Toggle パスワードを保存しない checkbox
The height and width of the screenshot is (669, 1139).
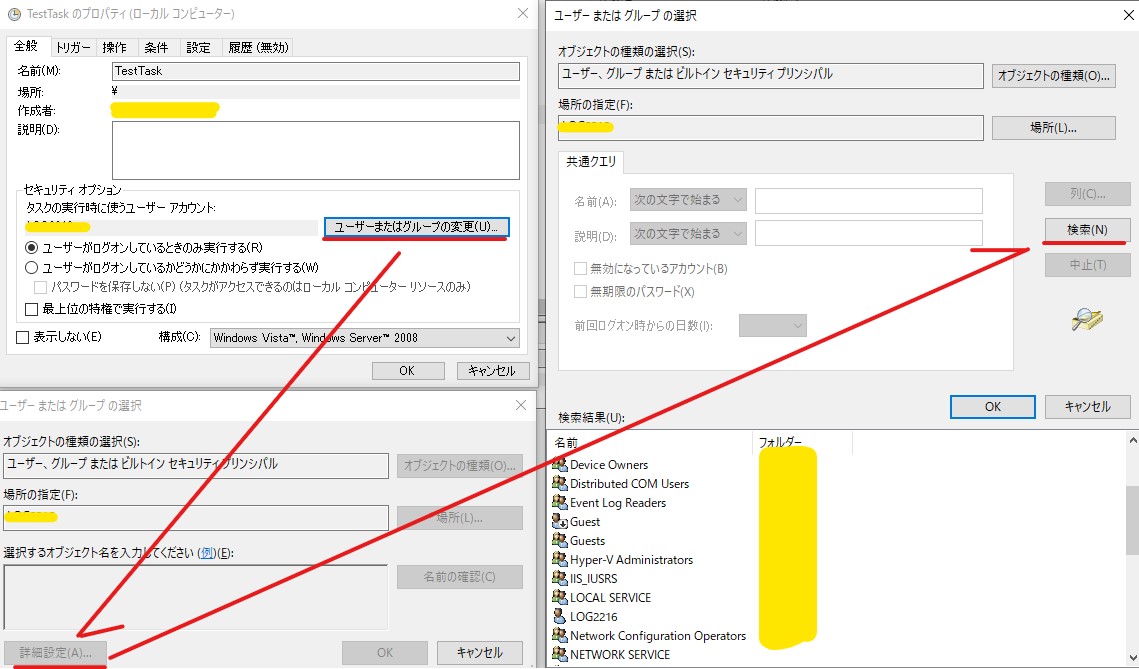click(x=41, y=287)
